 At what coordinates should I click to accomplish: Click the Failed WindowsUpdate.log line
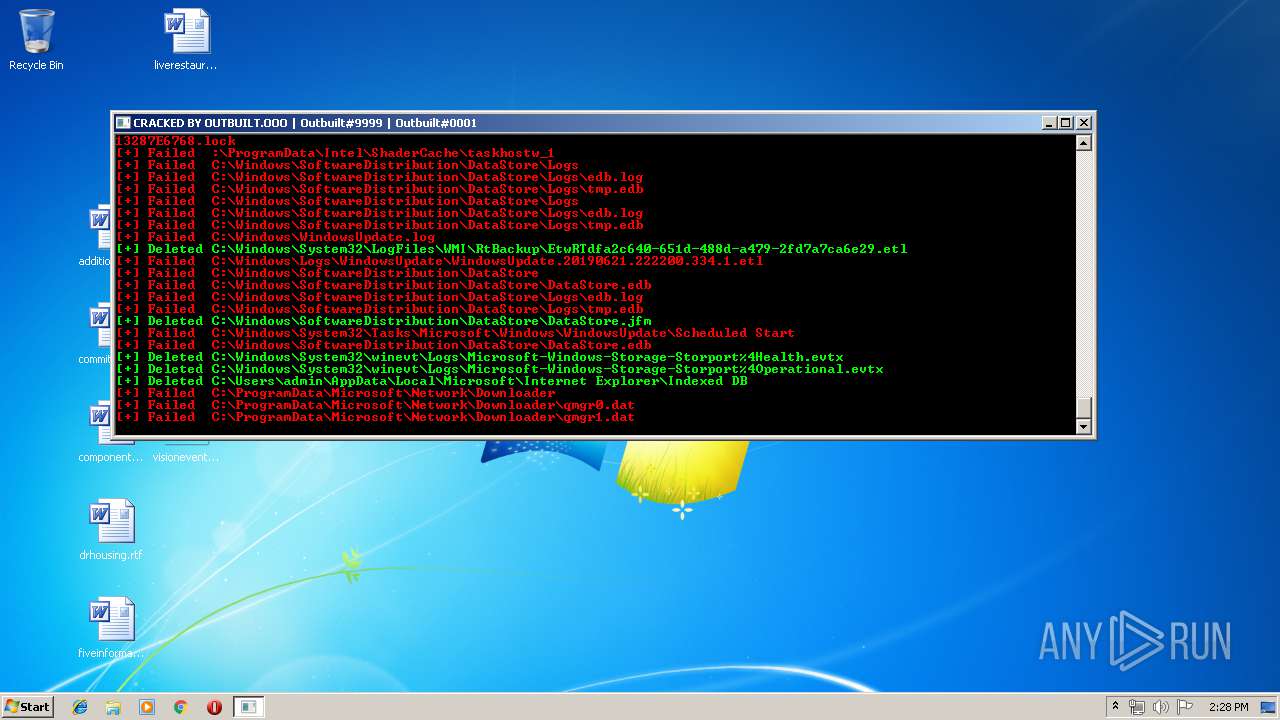coord(276,237)
